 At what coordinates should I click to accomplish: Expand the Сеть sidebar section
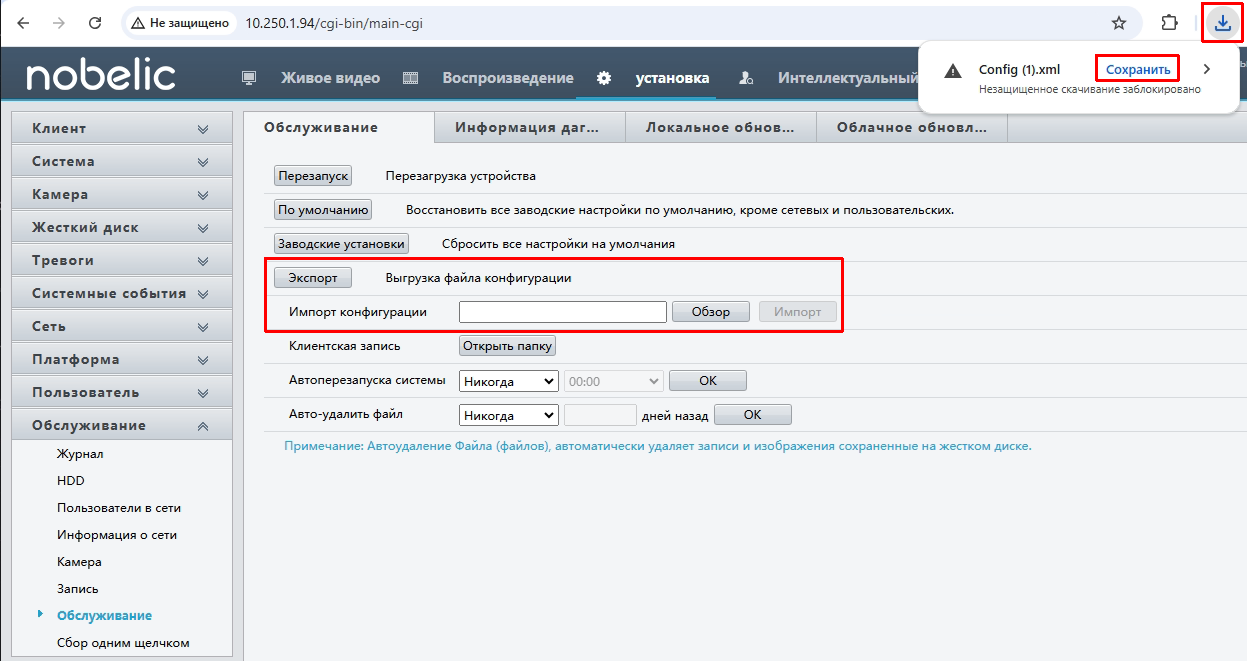pos(121,326)
